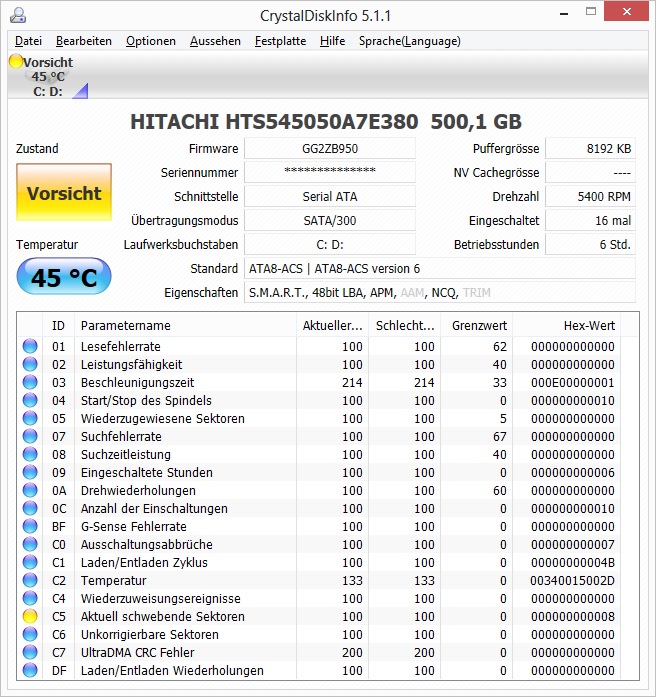The image size is (656, 697).
Task: Click the masked Seriennummer field
Action: pos(330,172)
